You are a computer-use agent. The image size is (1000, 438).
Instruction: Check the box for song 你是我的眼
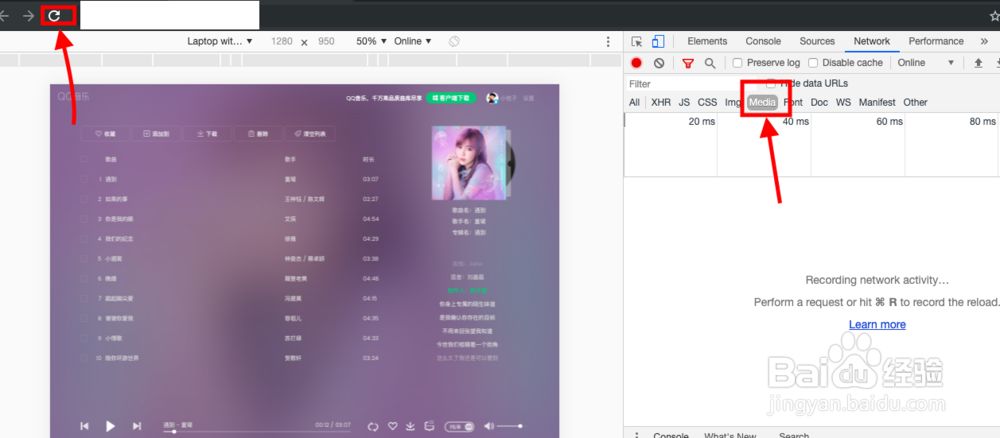click(84, 219)
